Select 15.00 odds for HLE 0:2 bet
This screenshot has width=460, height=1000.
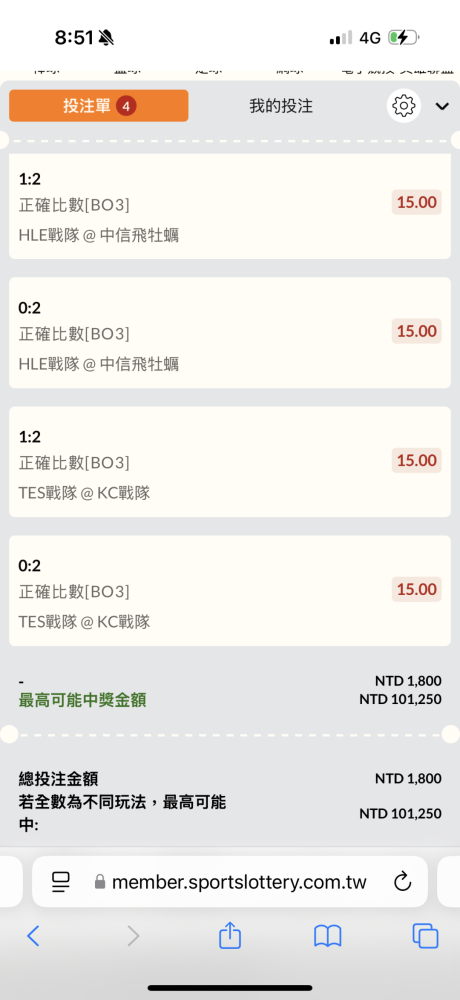pos(417,331)
